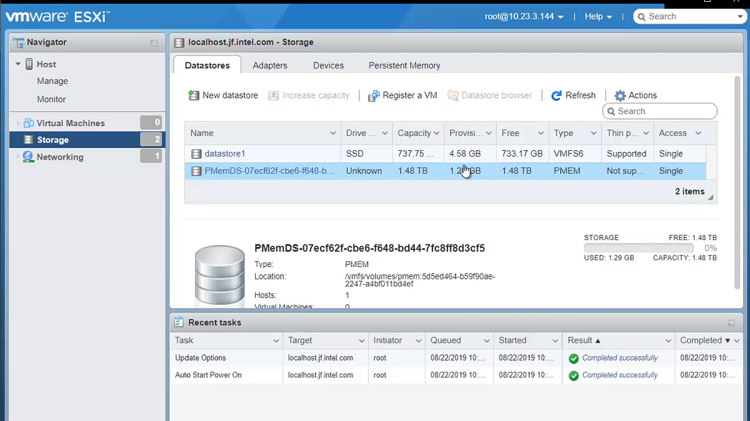
Task: Minimize the Navigator panel
Action: click(154, 43)
